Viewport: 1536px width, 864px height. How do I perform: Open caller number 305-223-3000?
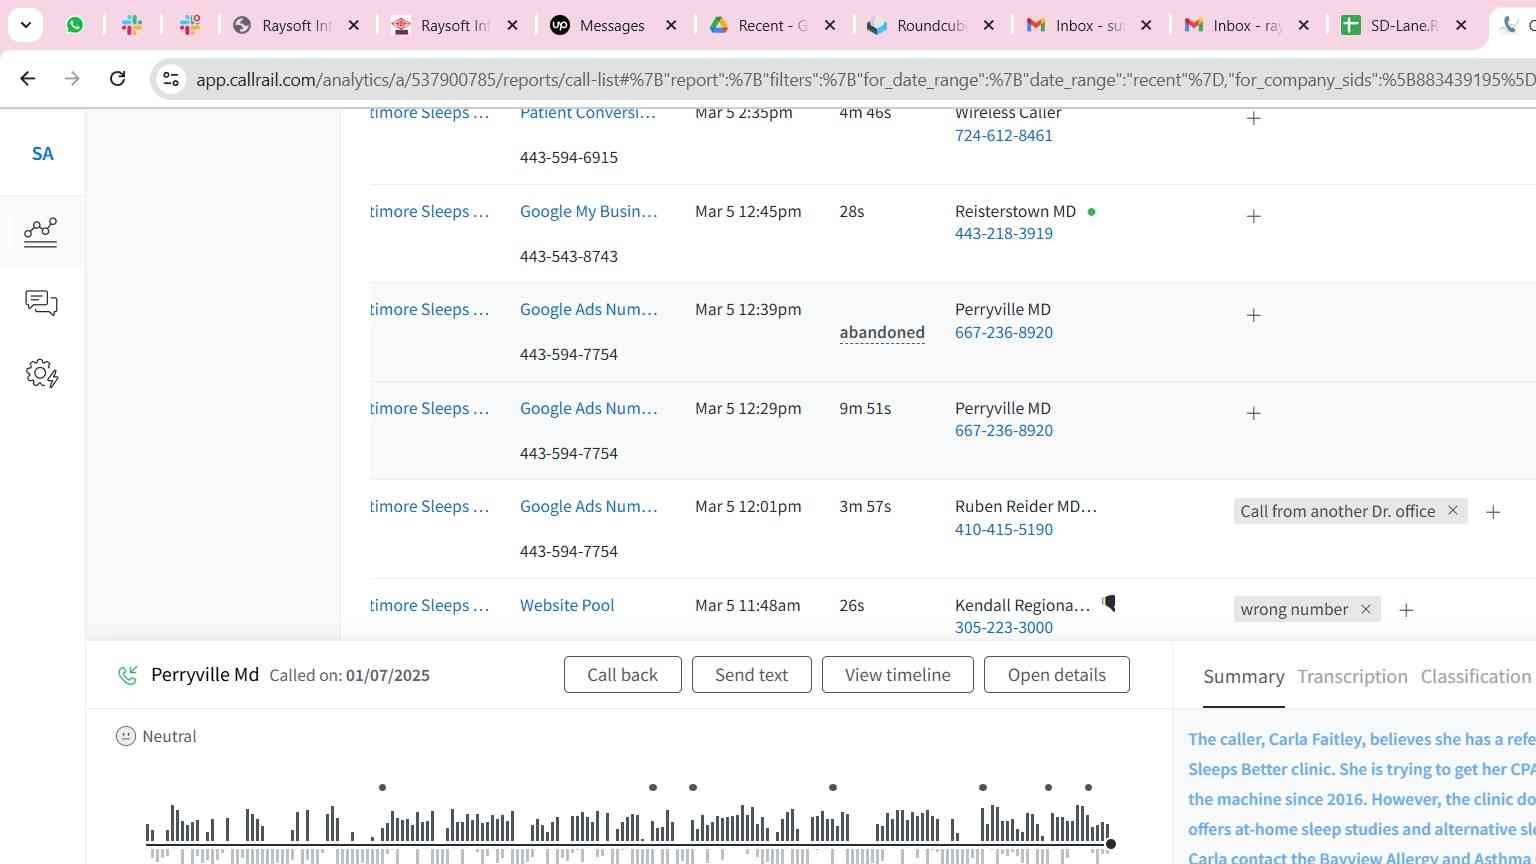[1003, 627]
